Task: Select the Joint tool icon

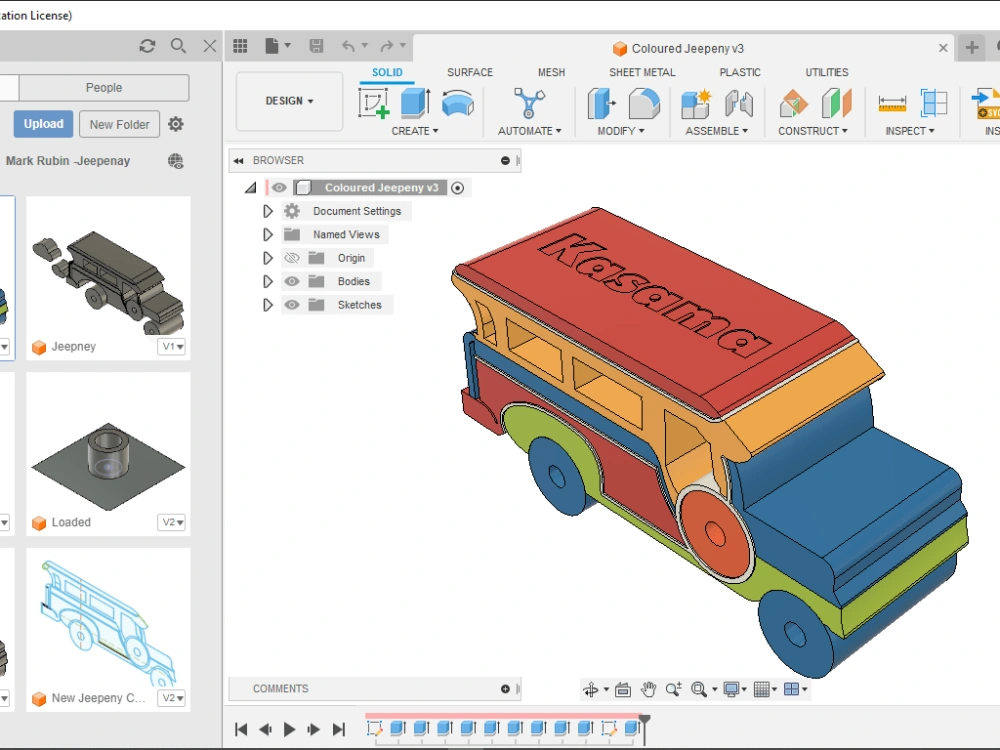Action: point(739,103)
